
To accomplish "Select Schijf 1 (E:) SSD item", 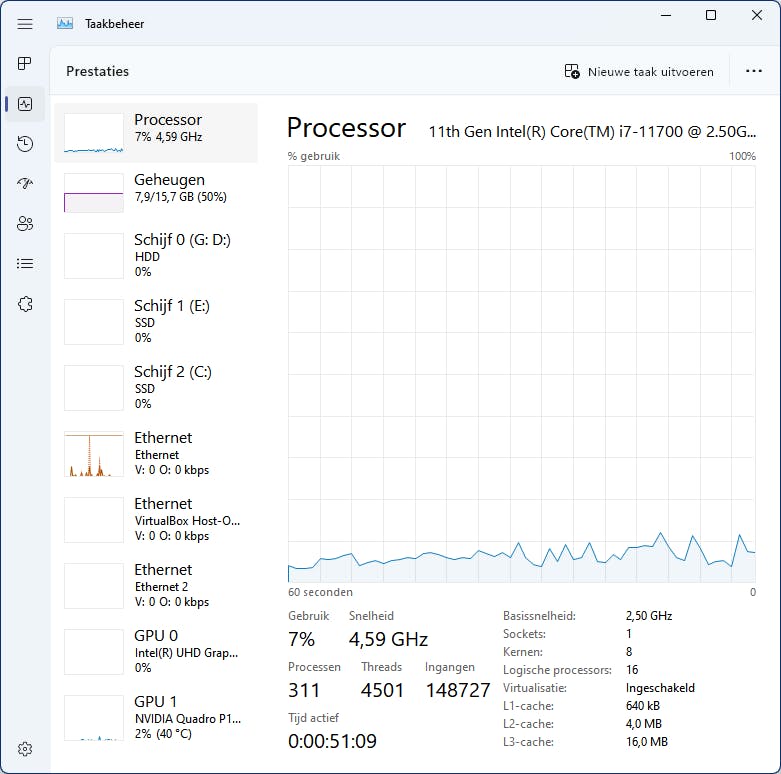I will (156, 322).
